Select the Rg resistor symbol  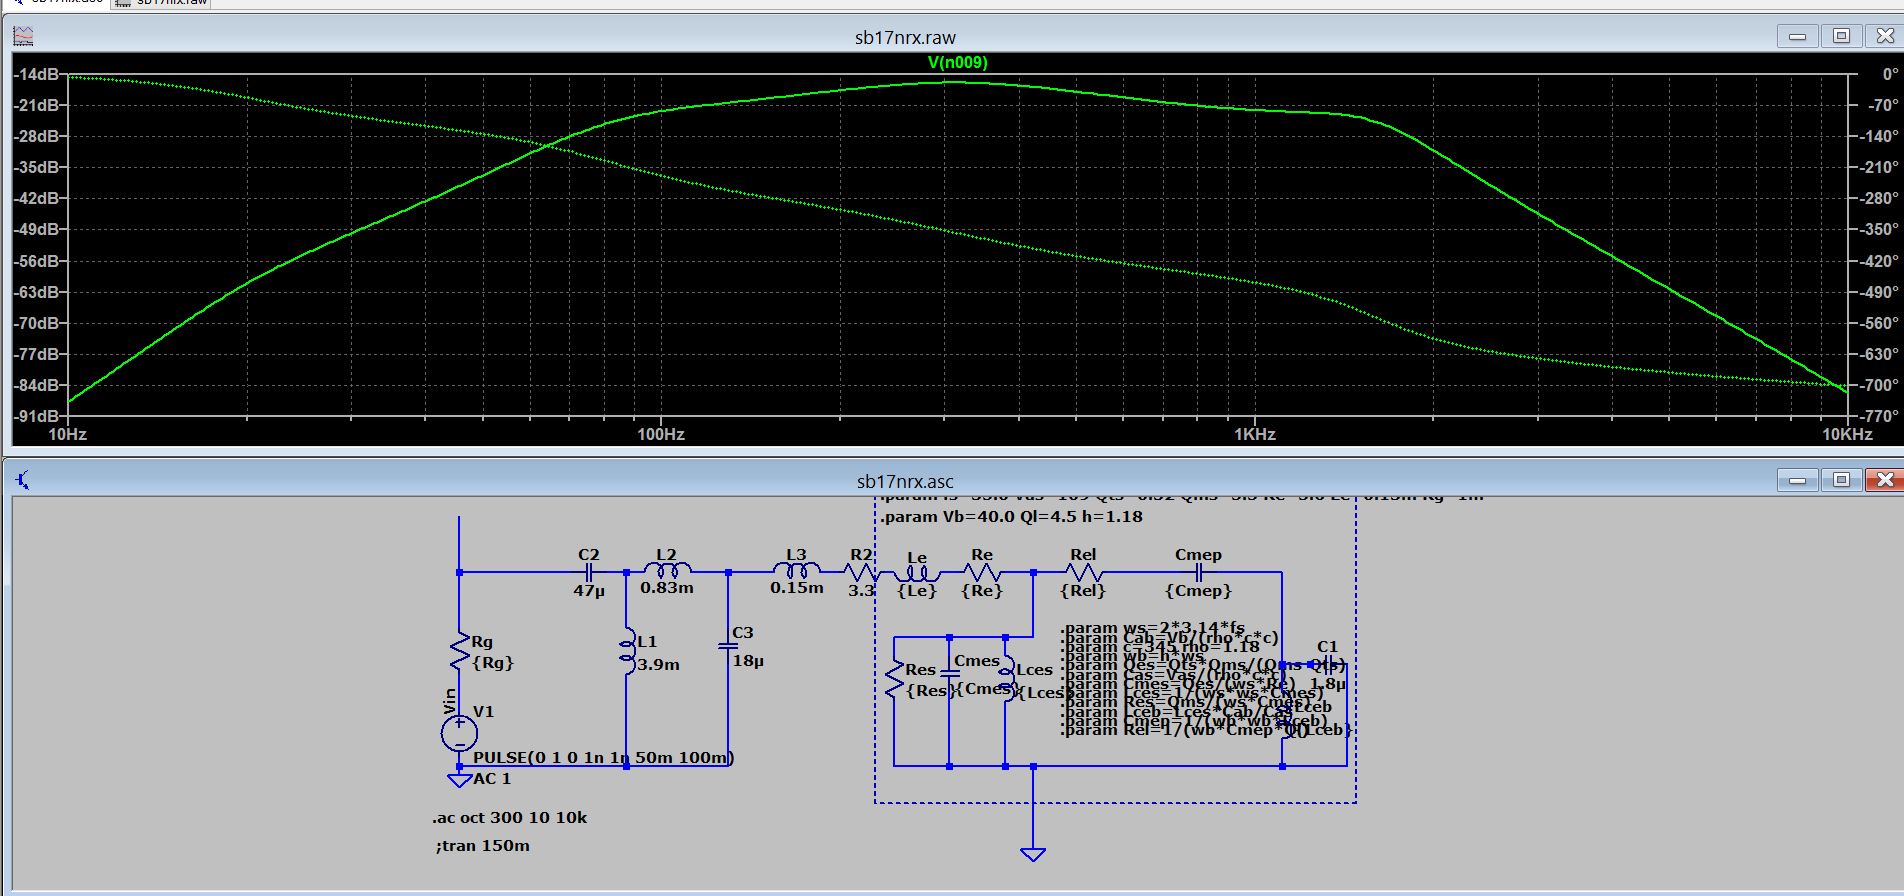459,651
